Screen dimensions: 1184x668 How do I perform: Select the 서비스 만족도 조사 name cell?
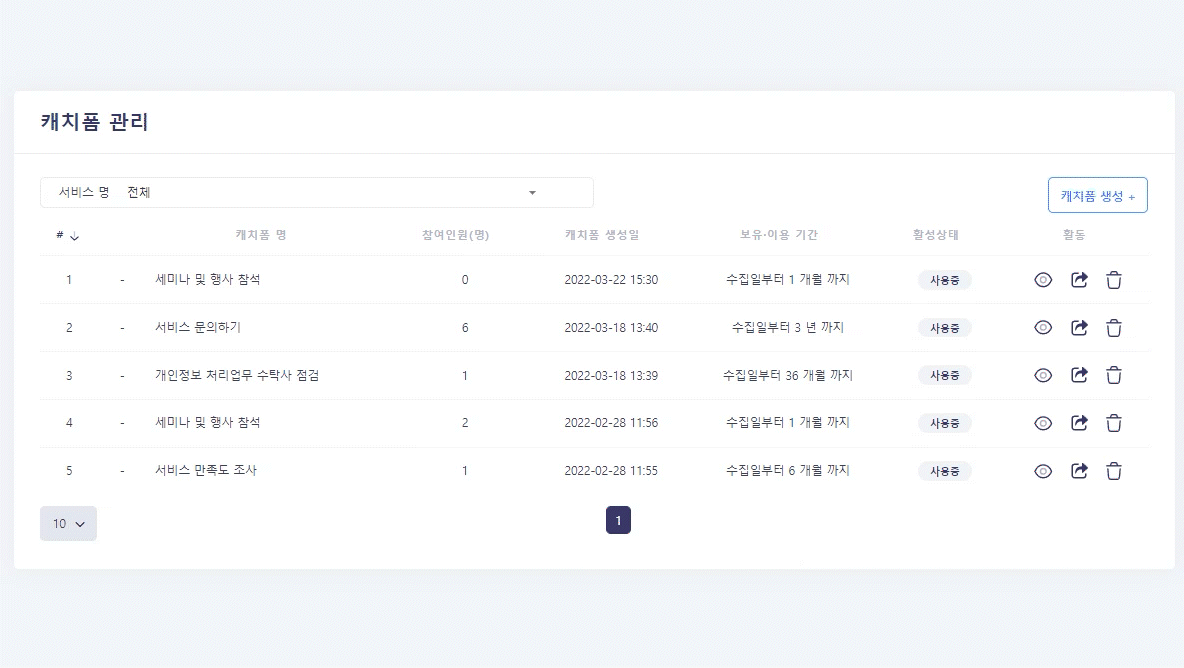[205, 470]
